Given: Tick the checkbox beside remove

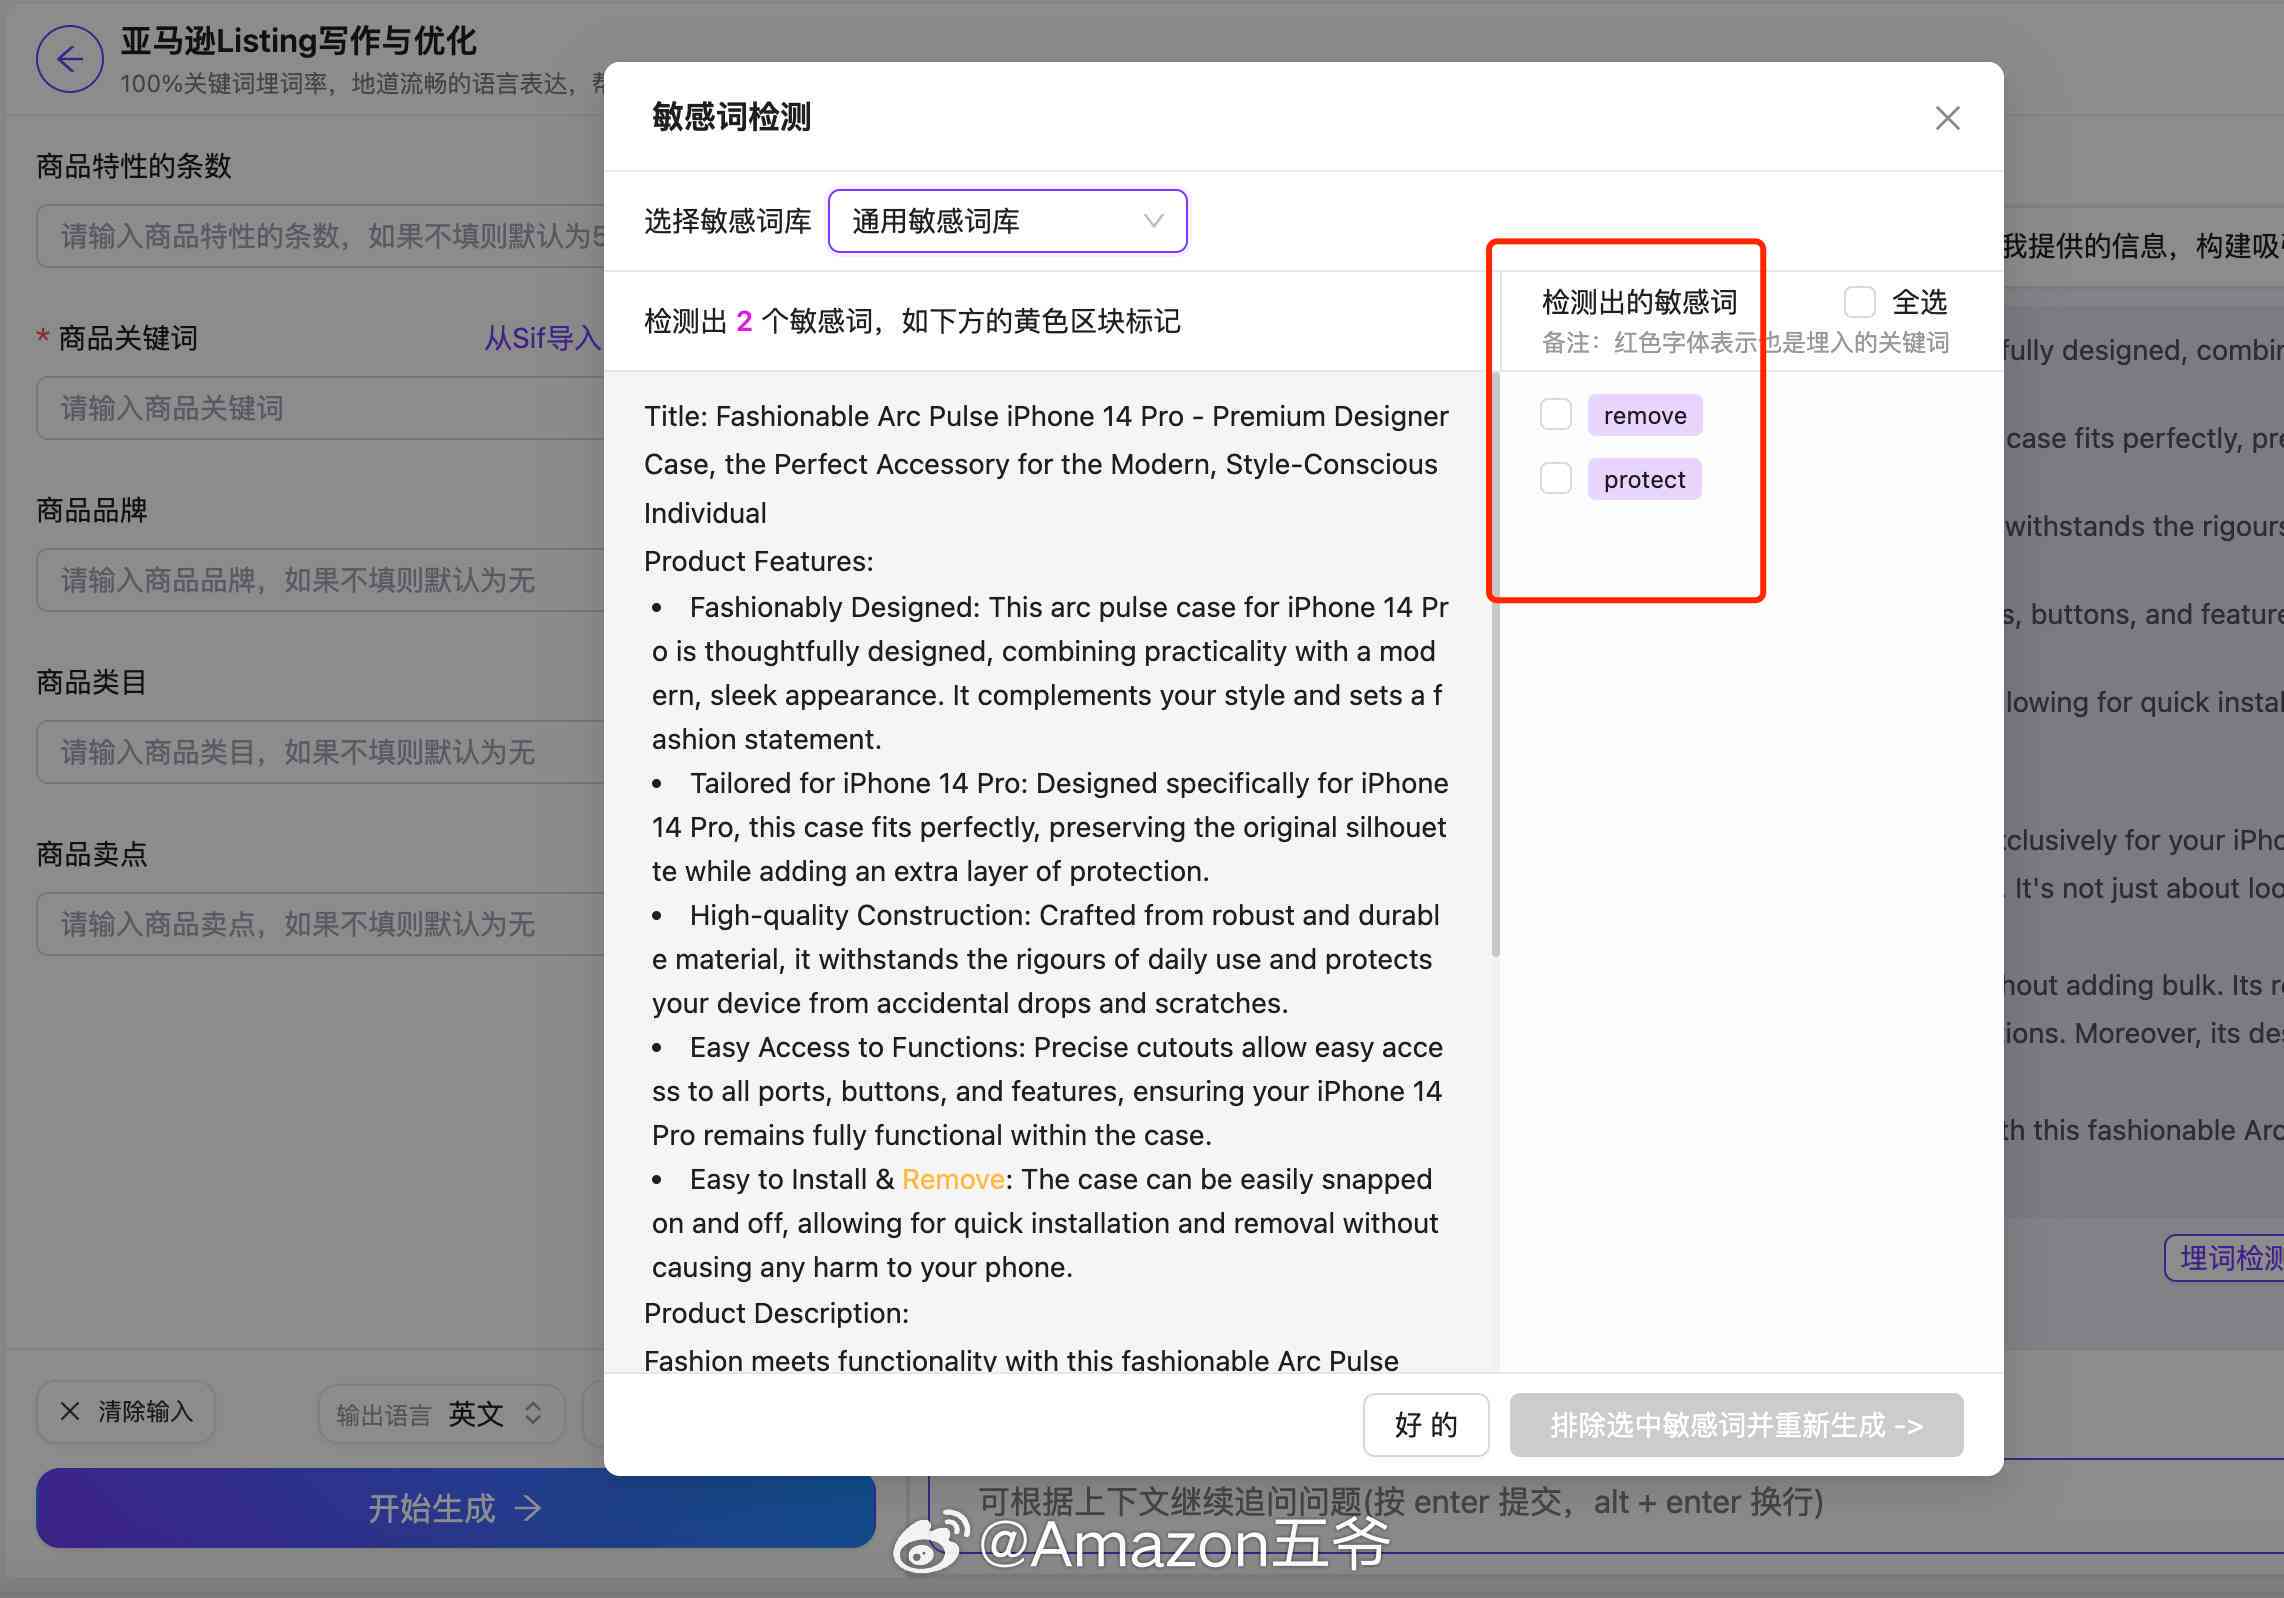Looking at the screenshot, I should [x=1556, y=414].
